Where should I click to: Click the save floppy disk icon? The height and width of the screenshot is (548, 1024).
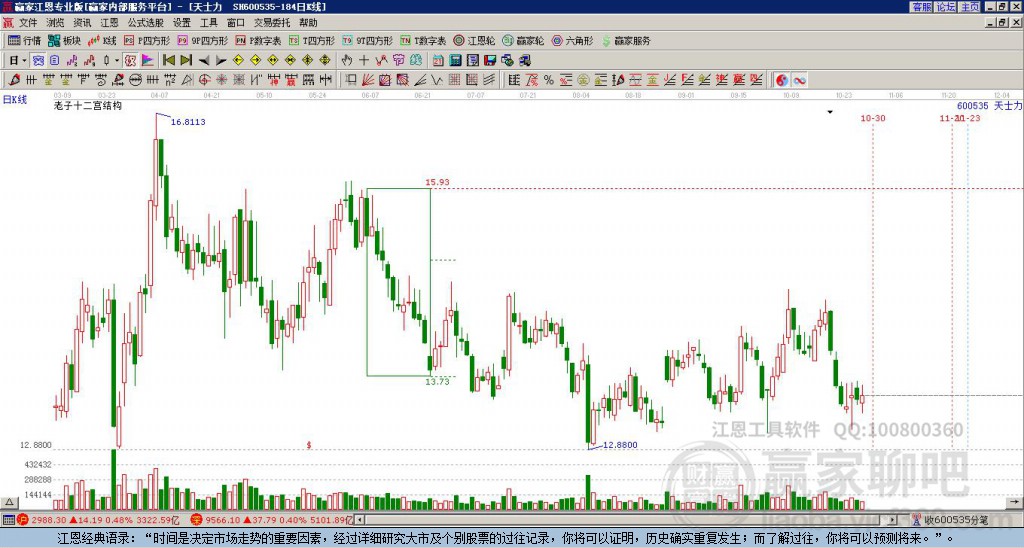(x=490, y=61)
